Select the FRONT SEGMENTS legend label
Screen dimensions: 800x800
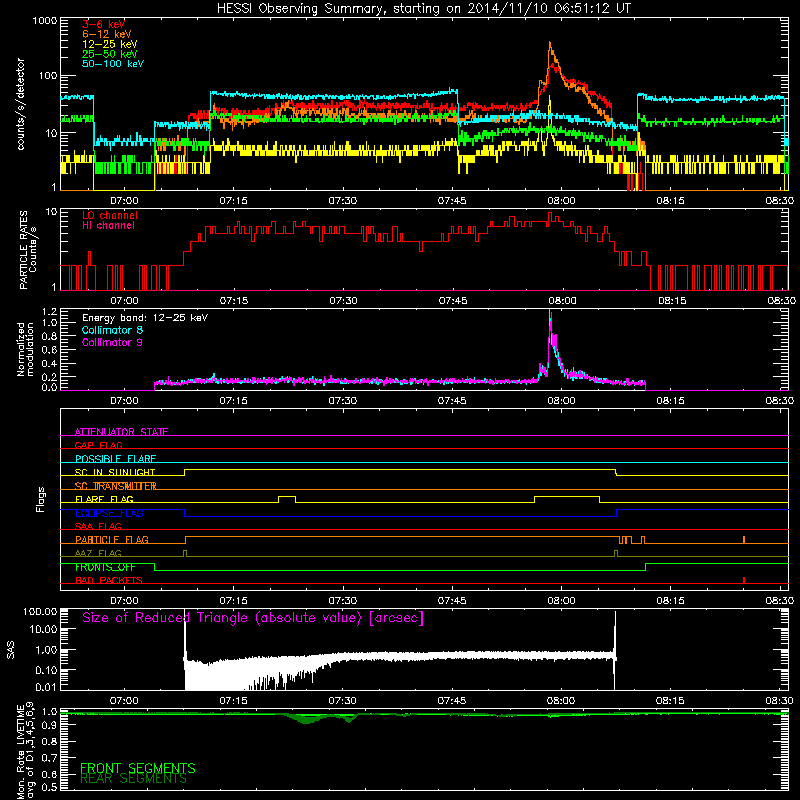138,768
